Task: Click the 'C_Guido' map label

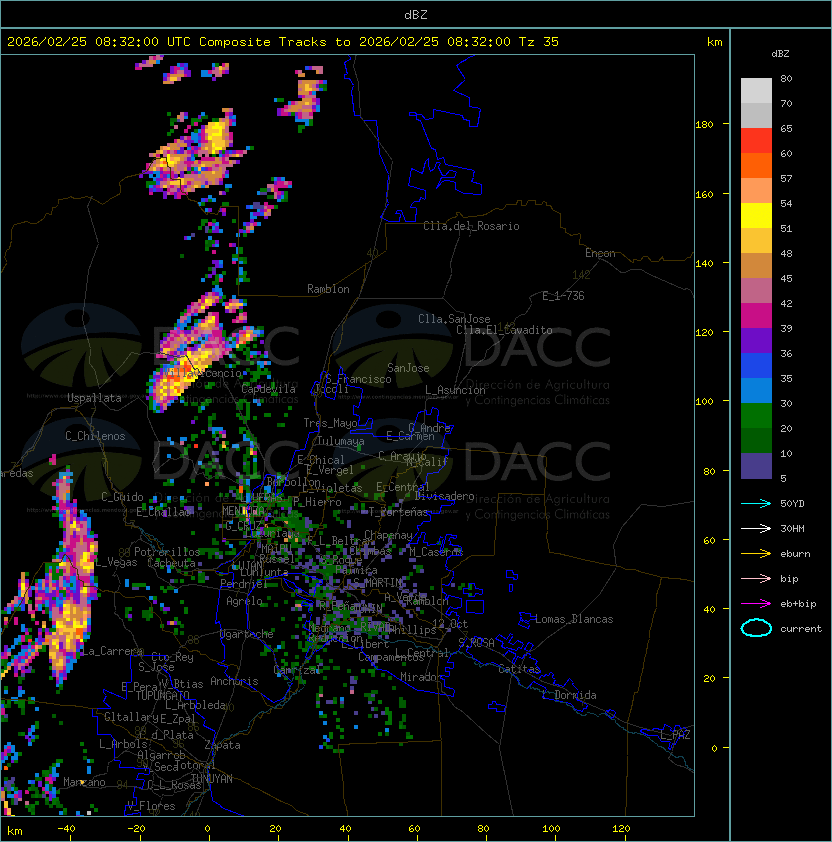Action: coord(122,497)
